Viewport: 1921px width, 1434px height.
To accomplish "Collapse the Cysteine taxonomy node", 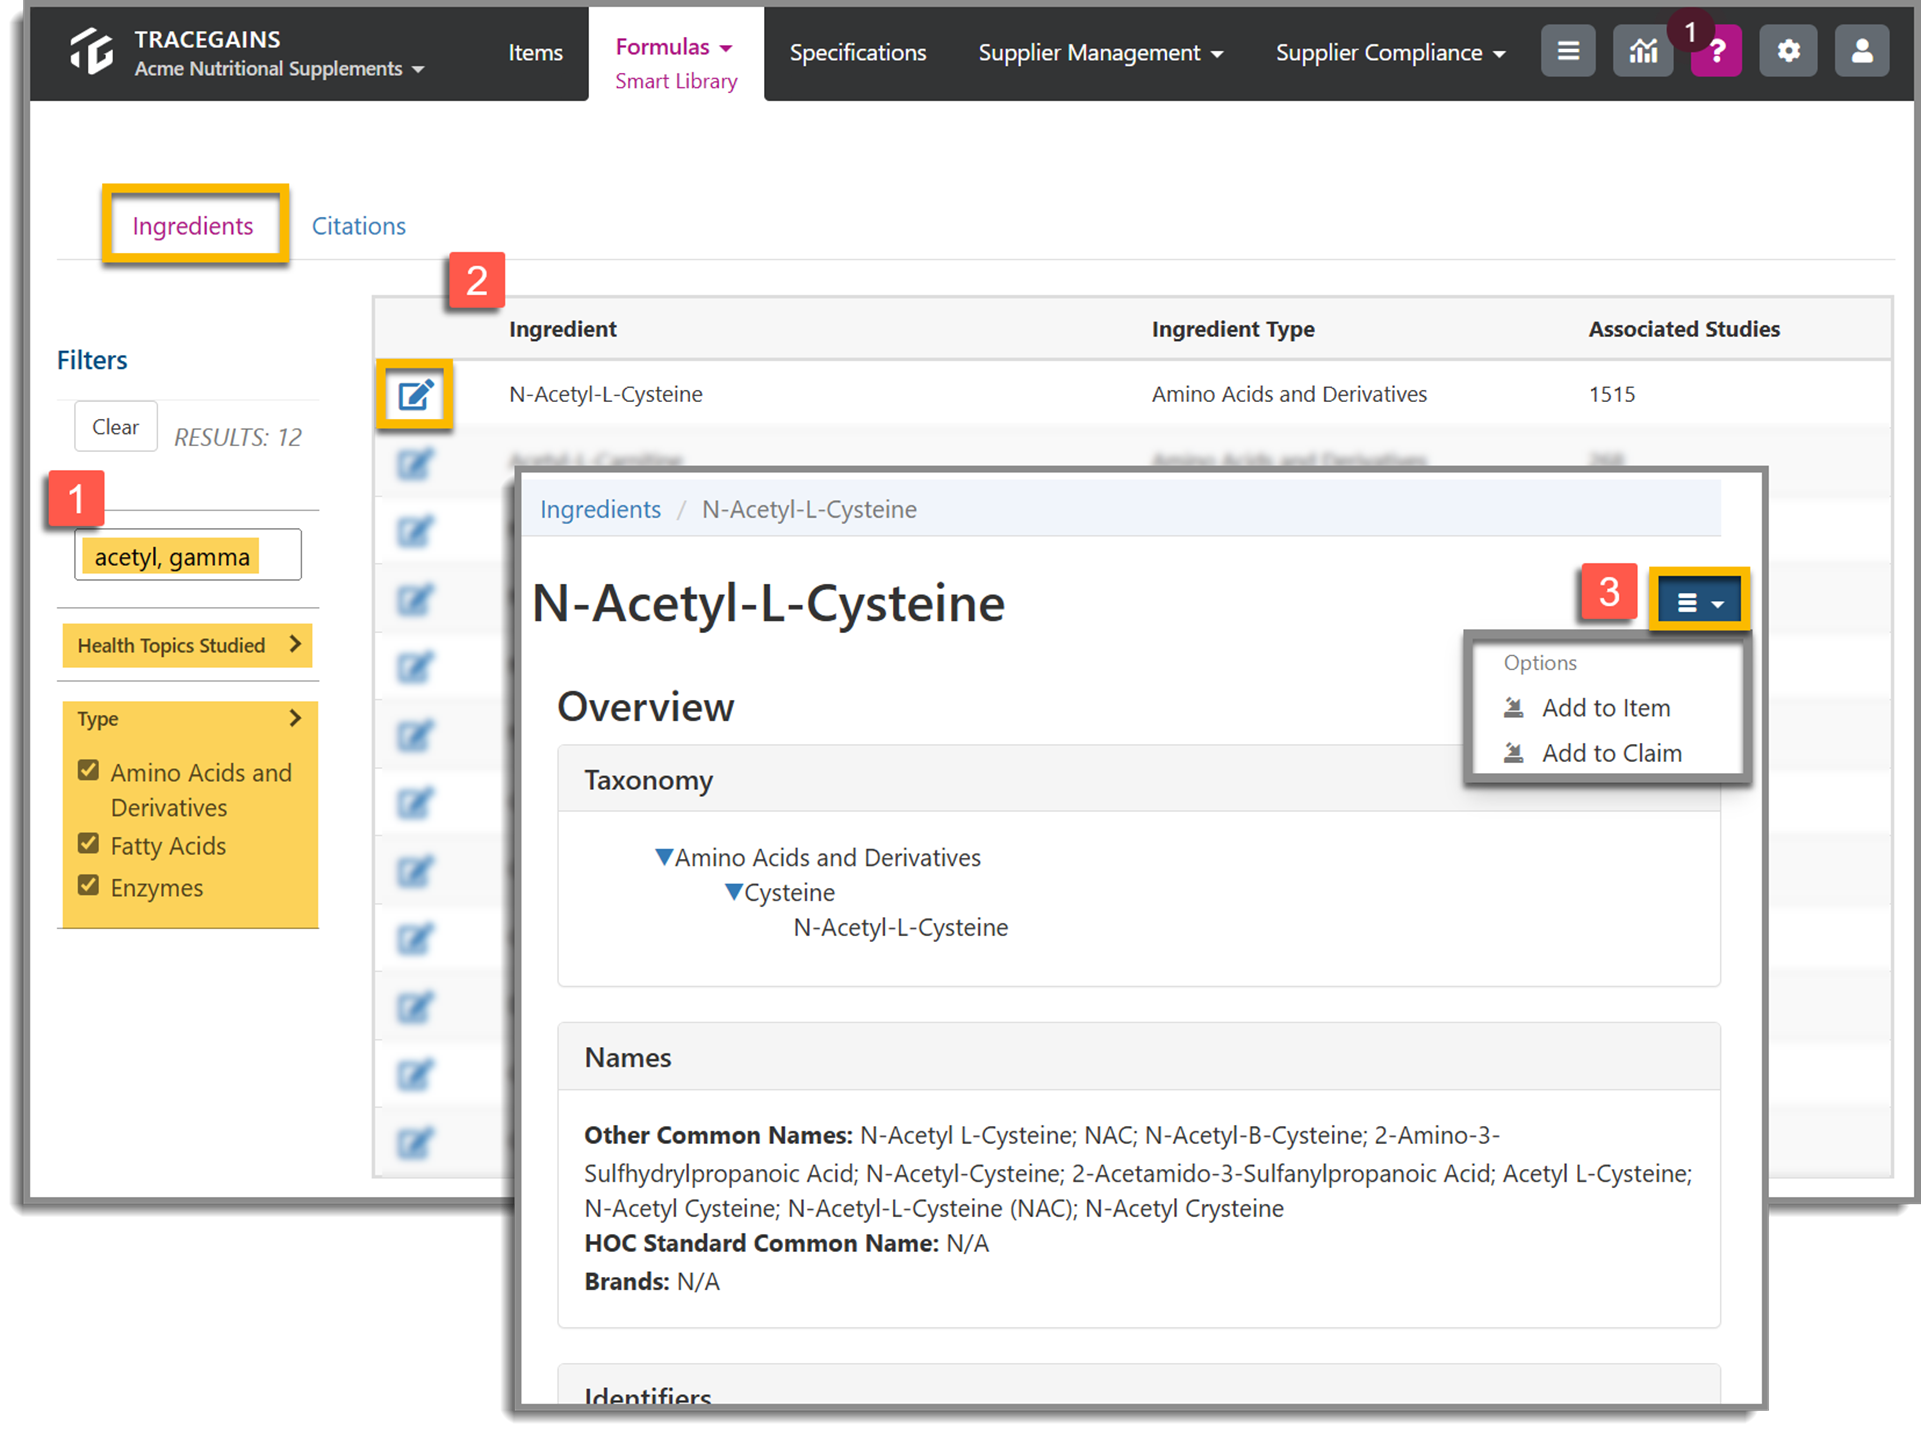I will click(x=734, y=892).
